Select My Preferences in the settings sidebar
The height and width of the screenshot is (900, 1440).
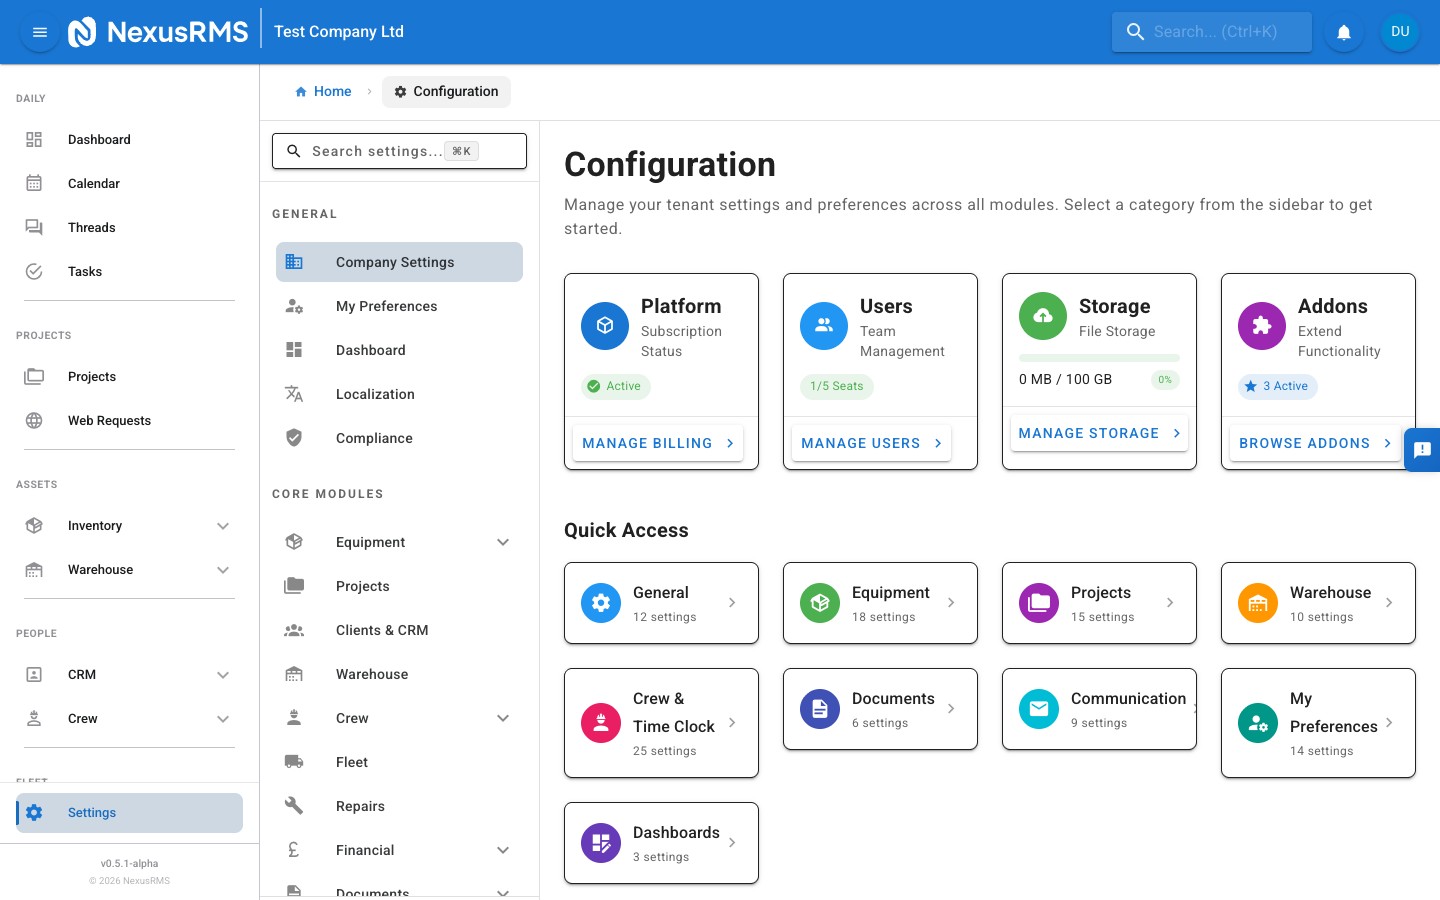click(387, 306)
